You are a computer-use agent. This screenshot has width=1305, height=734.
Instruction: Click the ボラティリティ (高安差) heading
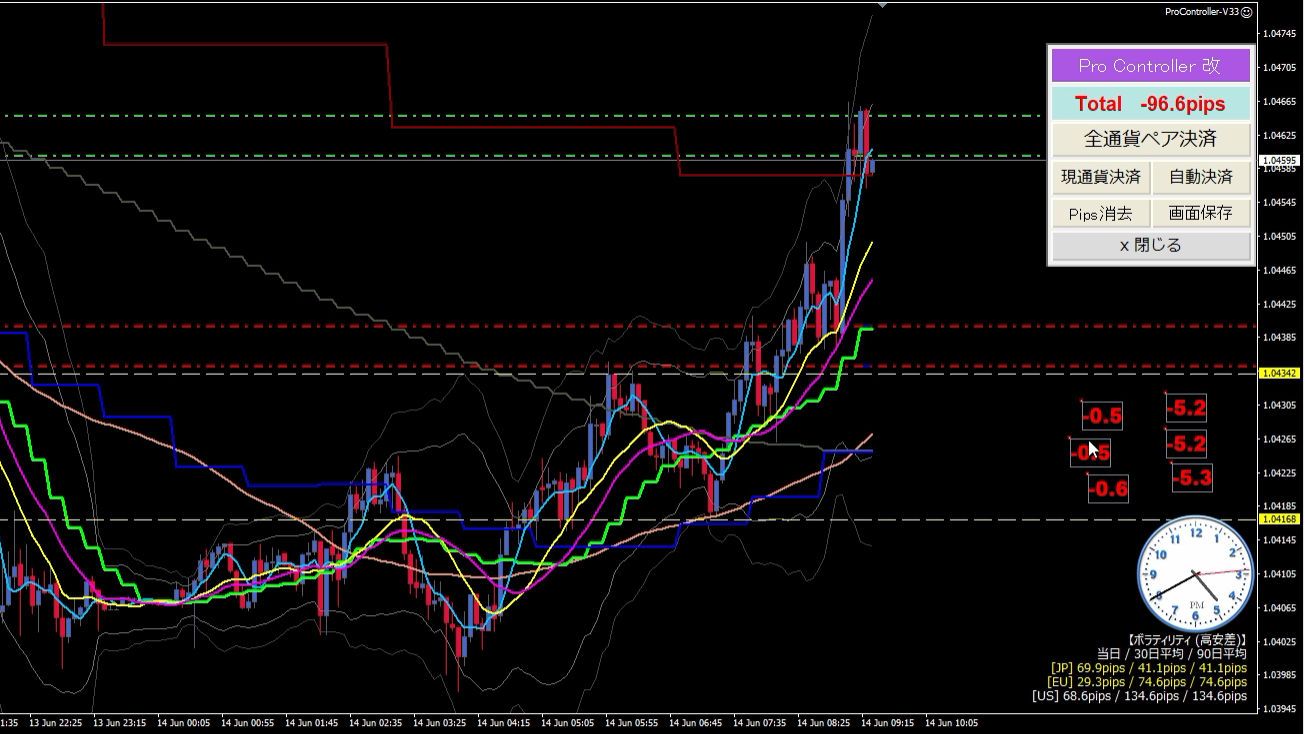(x=1187, y=639)
